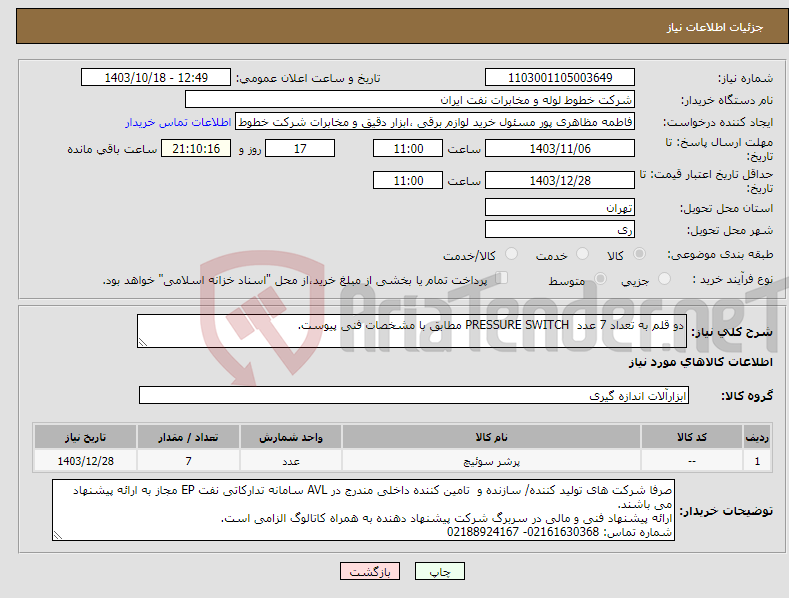Click the تعداد / مقدار column header
This screenshot has height=598, width=789.
click(x=188, y=437)
